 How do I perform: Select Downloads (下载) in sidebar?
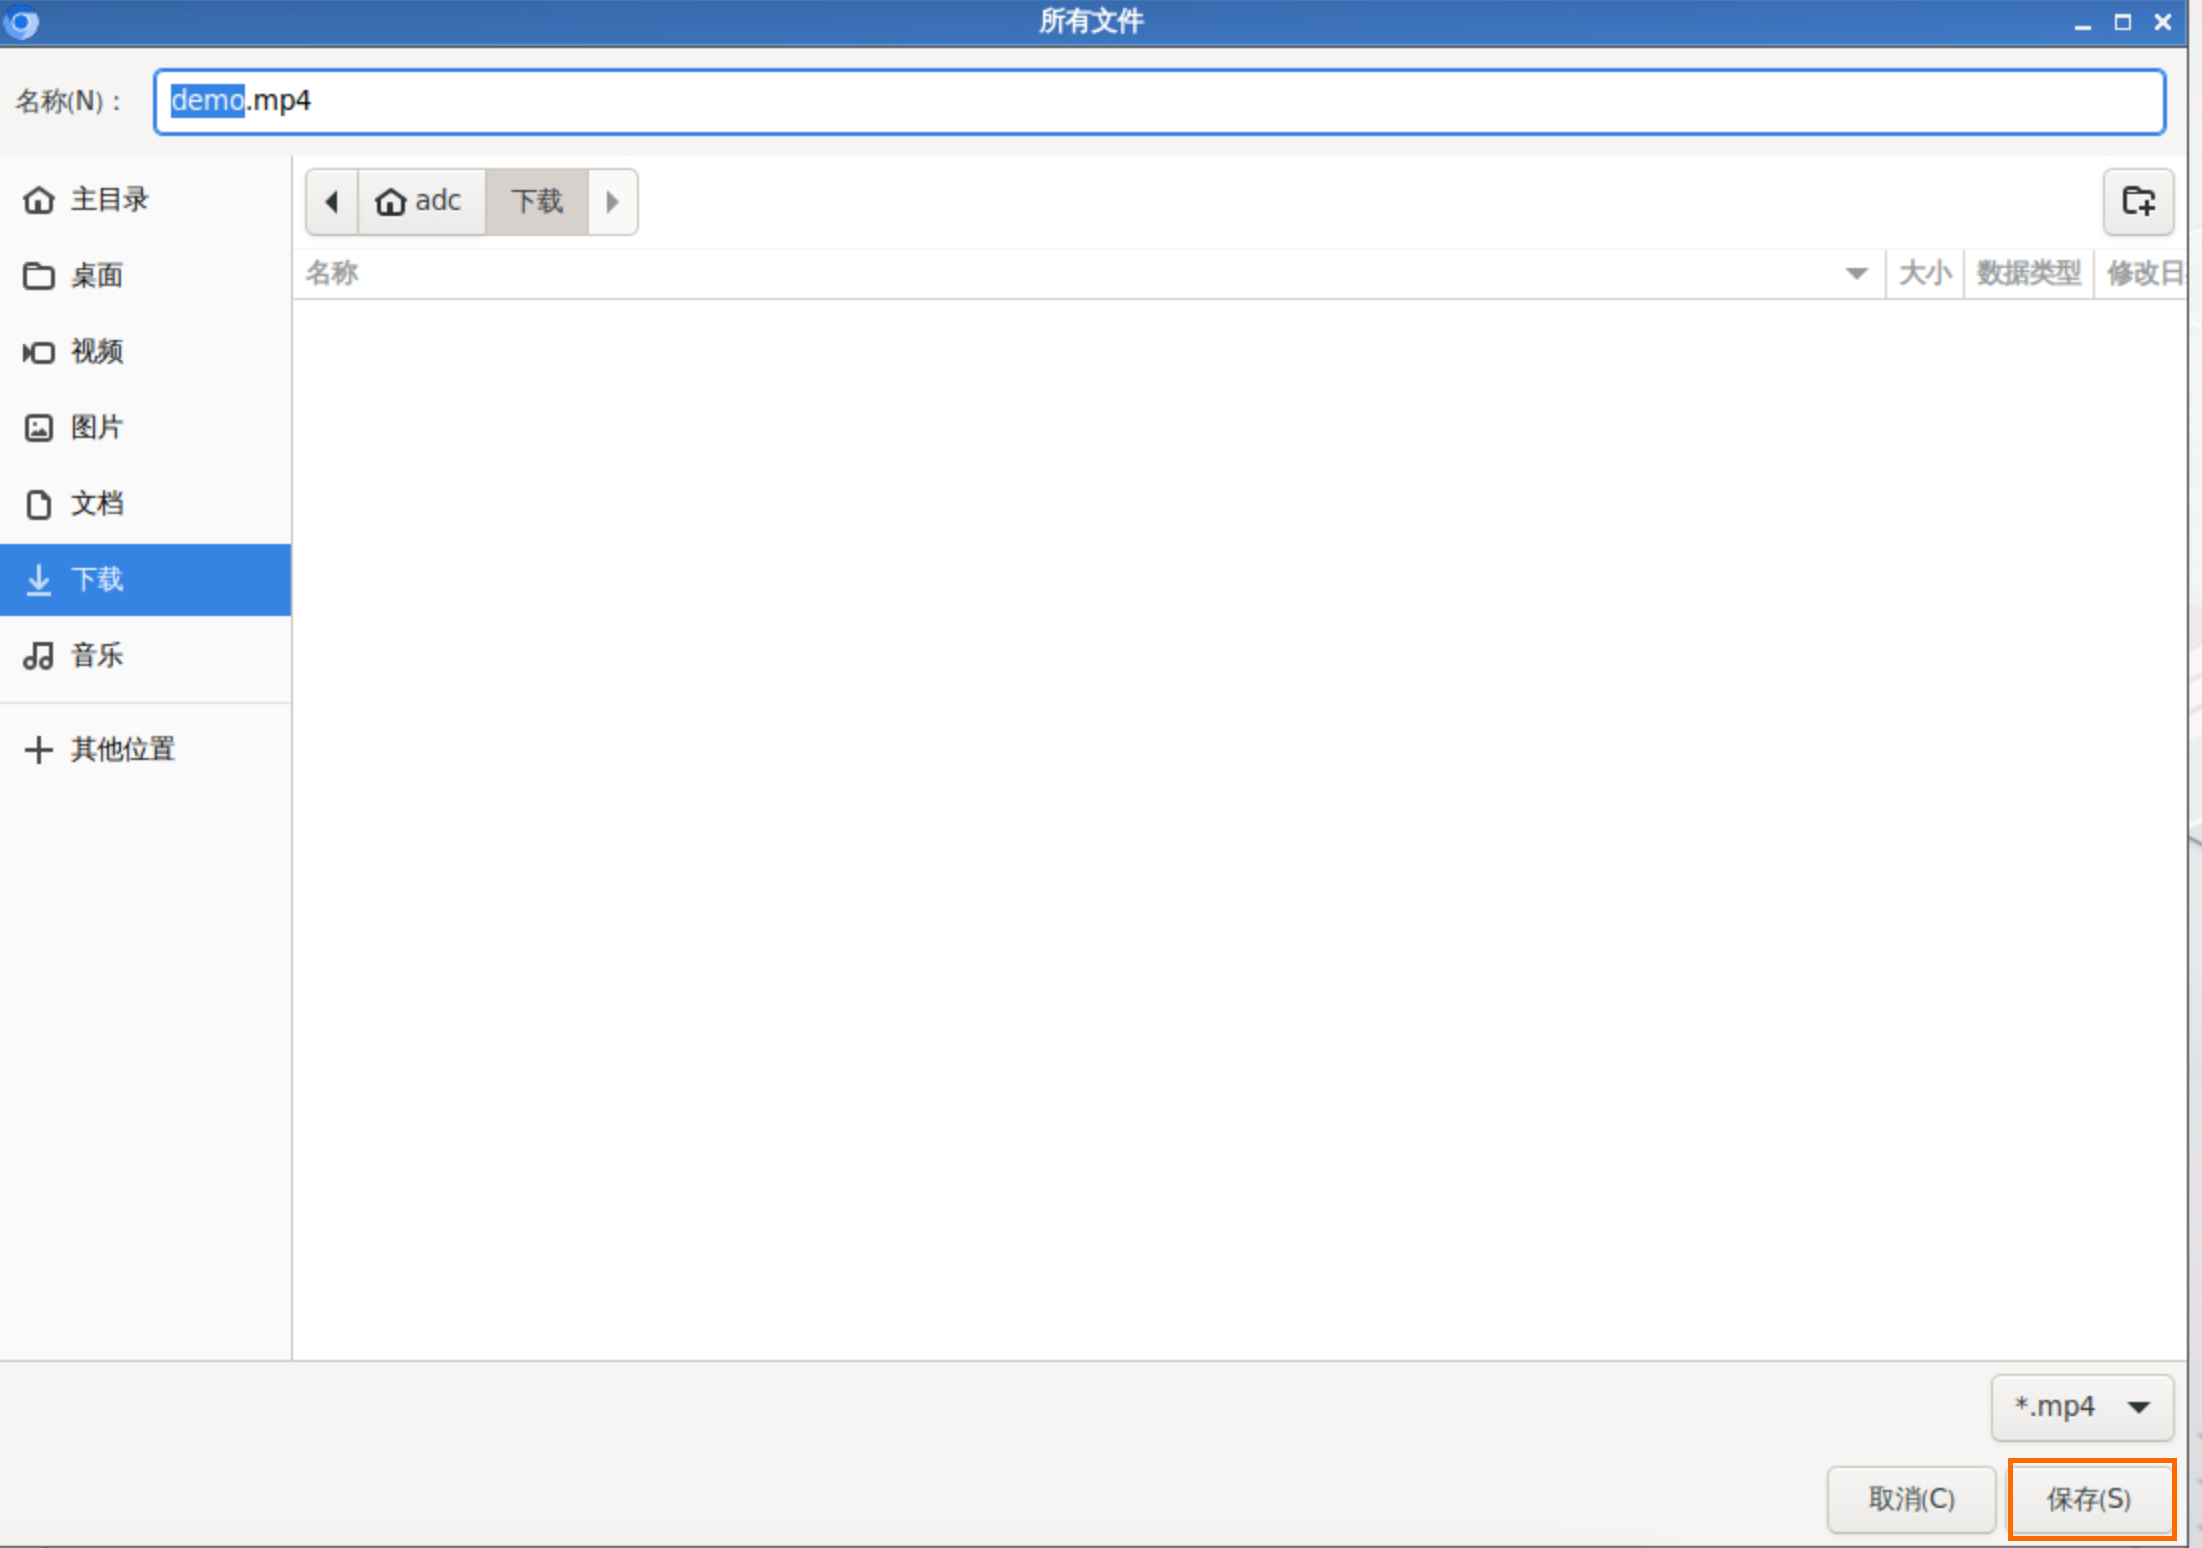(x=96, y=580)
